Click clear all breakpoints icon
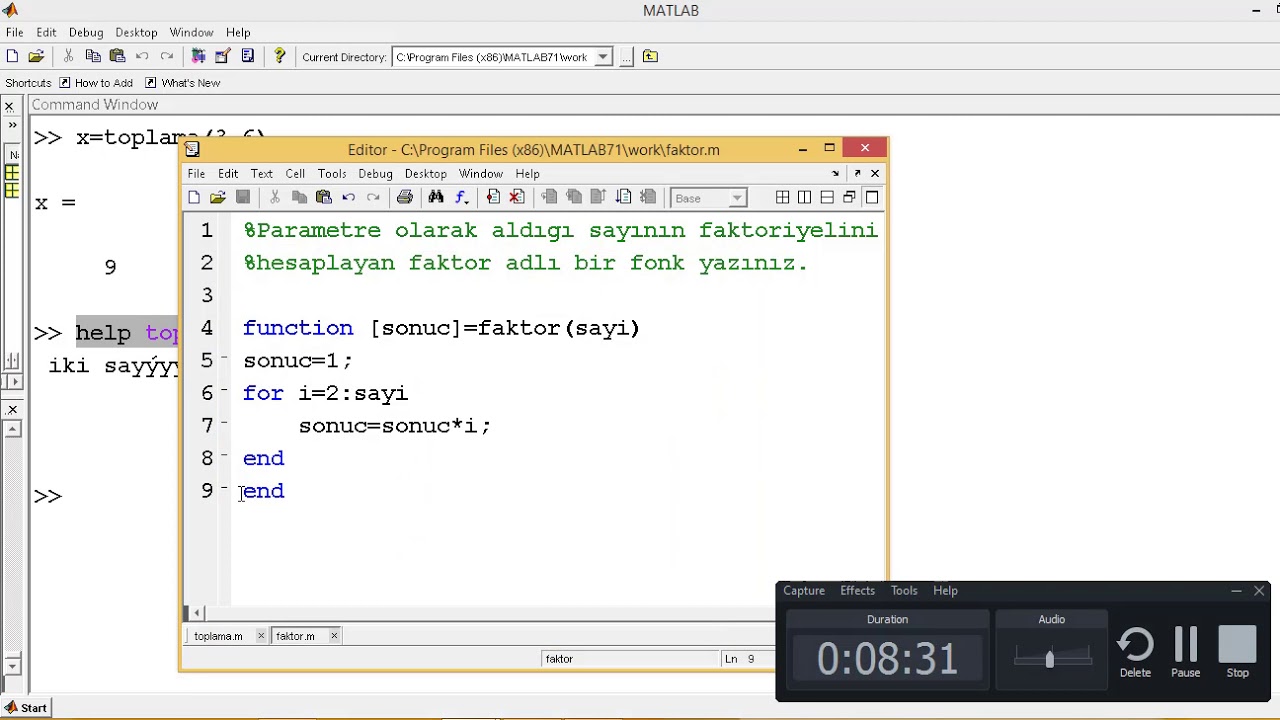Screen dimensions: 1280x720 517,198
